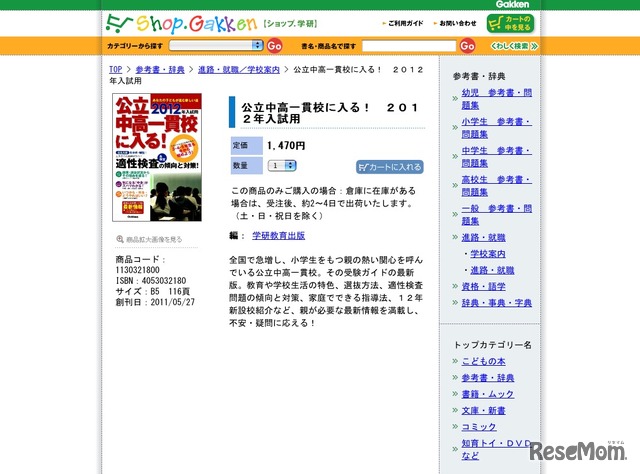This screenshot has width=640, height=474.
Task: Focus the book title search field
Action: [409, 45]
